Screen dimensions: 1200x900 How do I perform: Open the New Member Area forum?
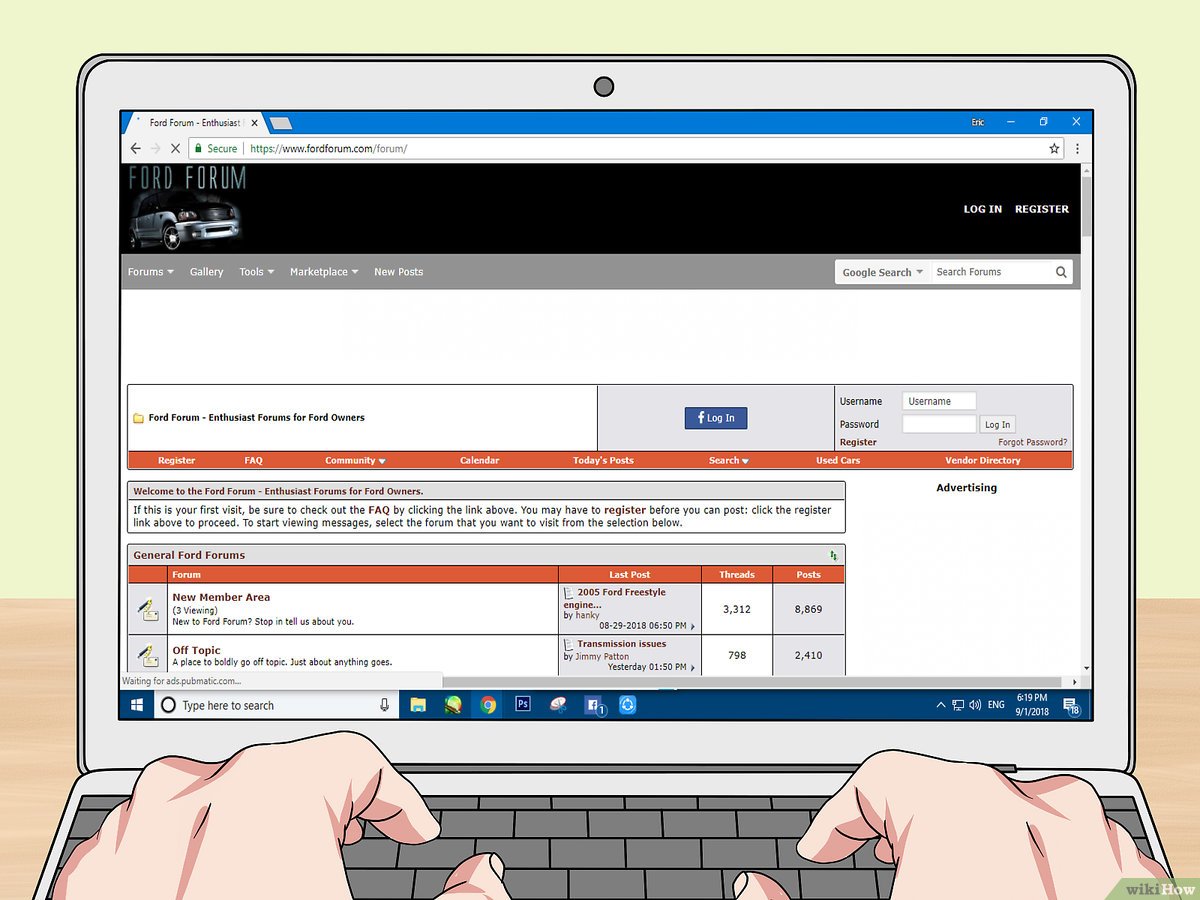(x=221, y=597)
